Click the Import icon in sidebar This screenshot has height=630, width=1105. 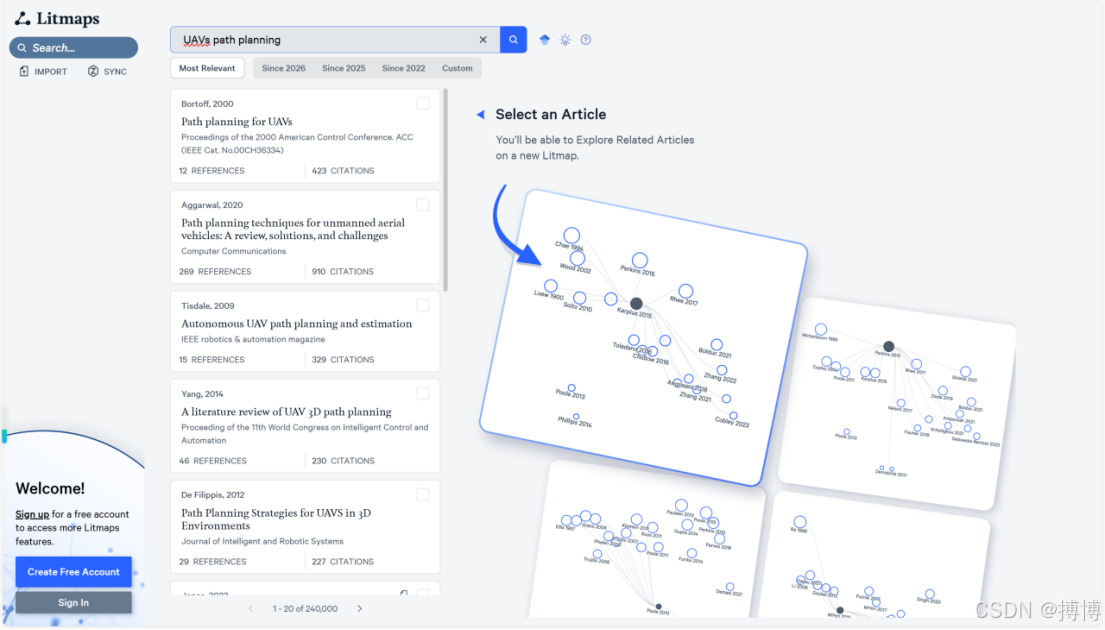[x=24, y=71]
